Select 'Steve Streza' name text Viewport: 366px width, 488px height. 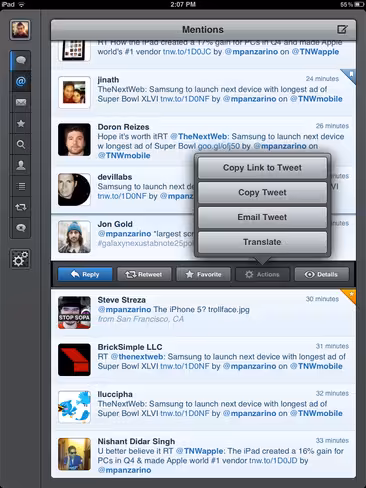[121, 300]
